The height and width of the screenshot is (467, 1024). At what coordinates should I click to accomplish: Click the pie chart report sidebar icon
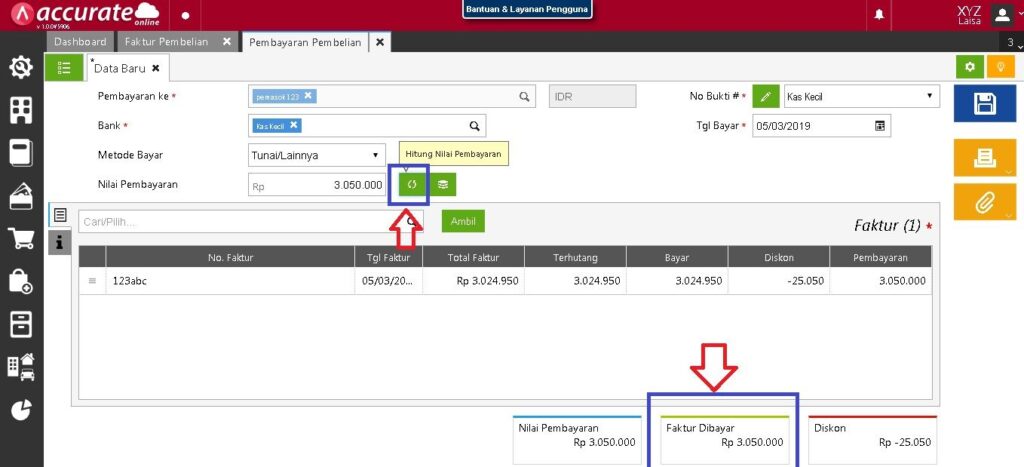[x=21, y=410]
